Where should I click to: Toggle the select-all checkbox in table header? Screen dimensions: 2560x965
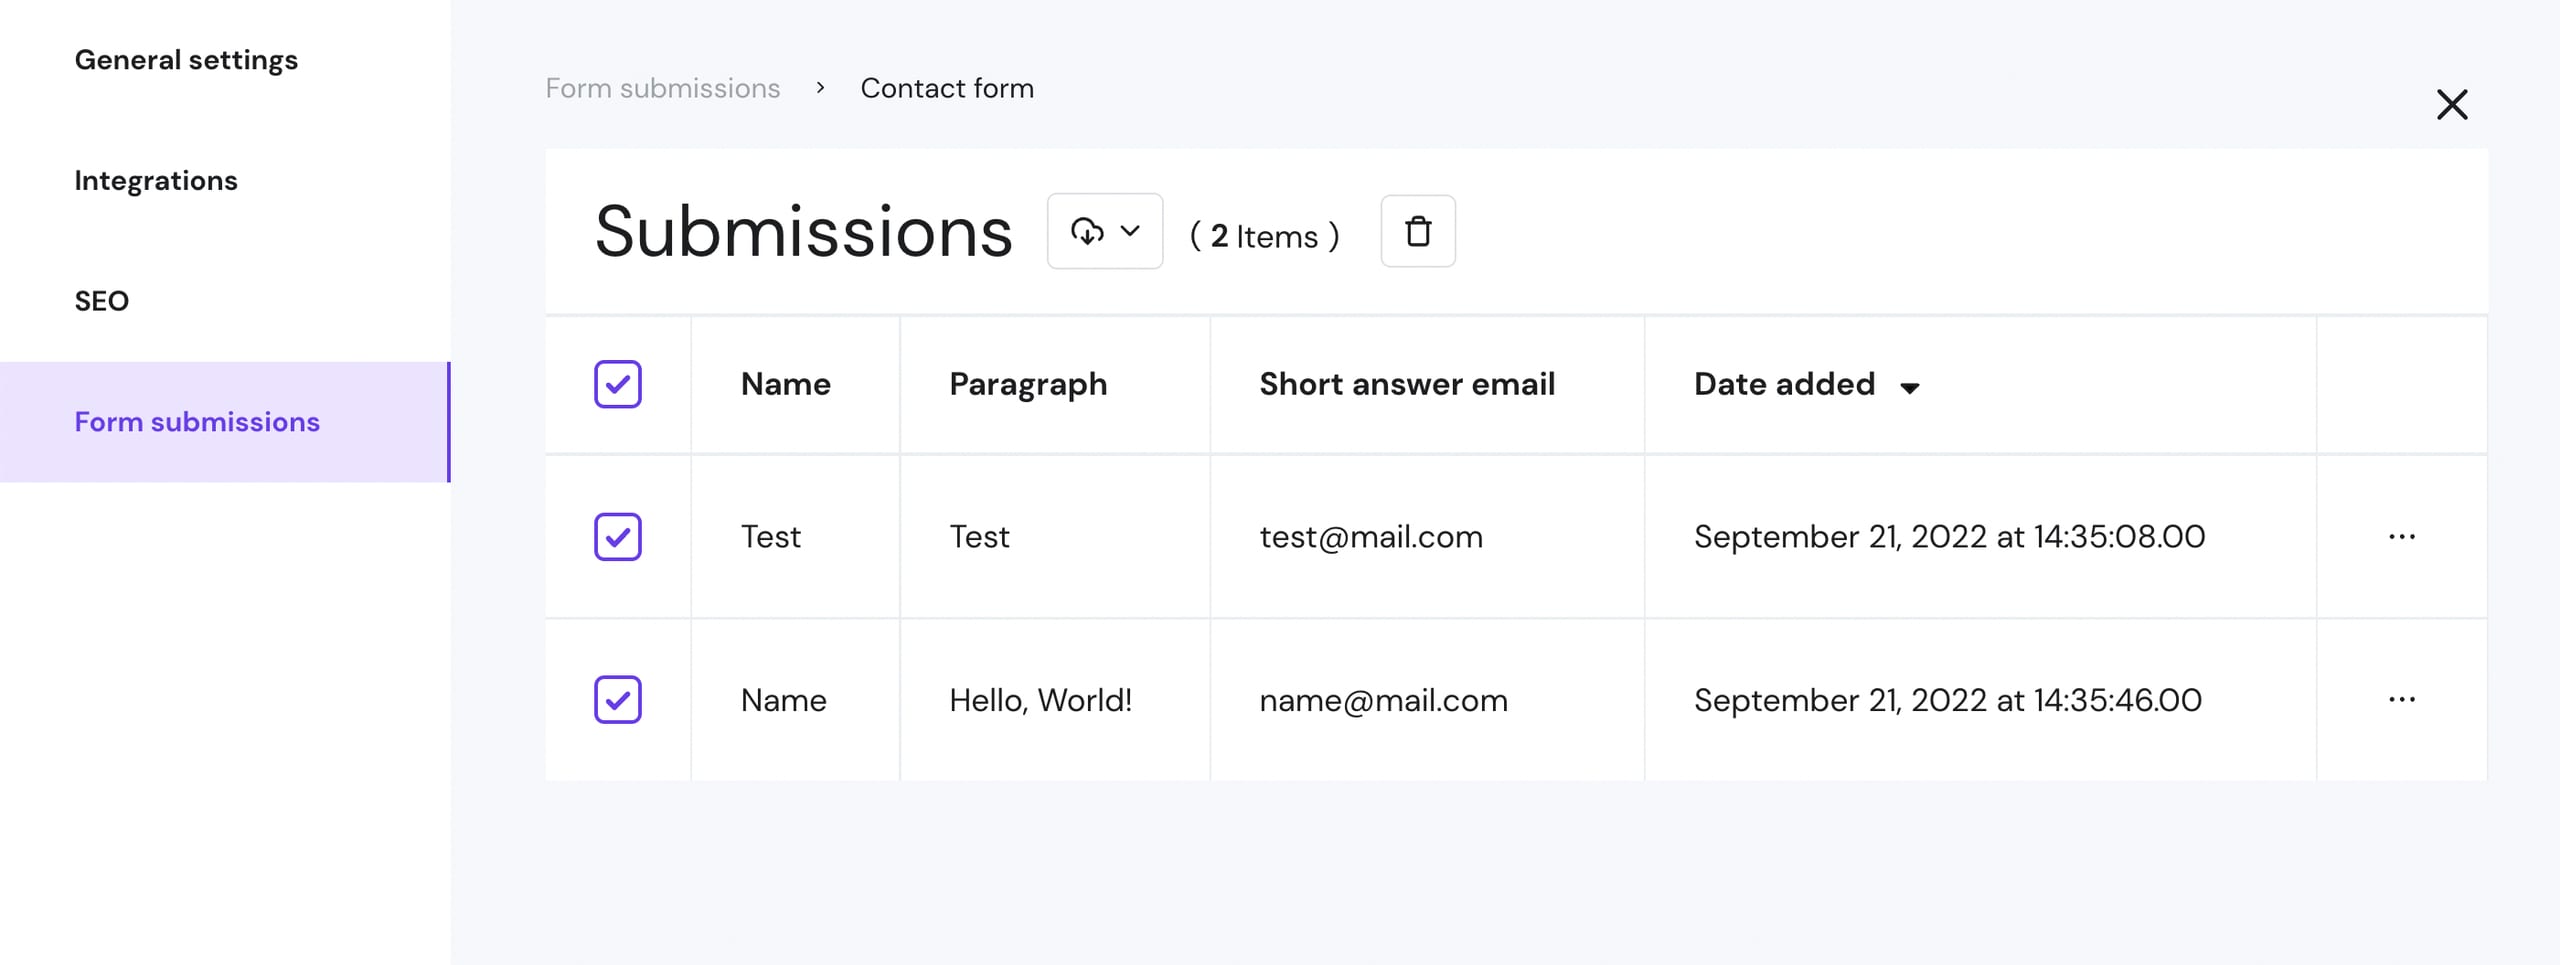coord(617,384)
